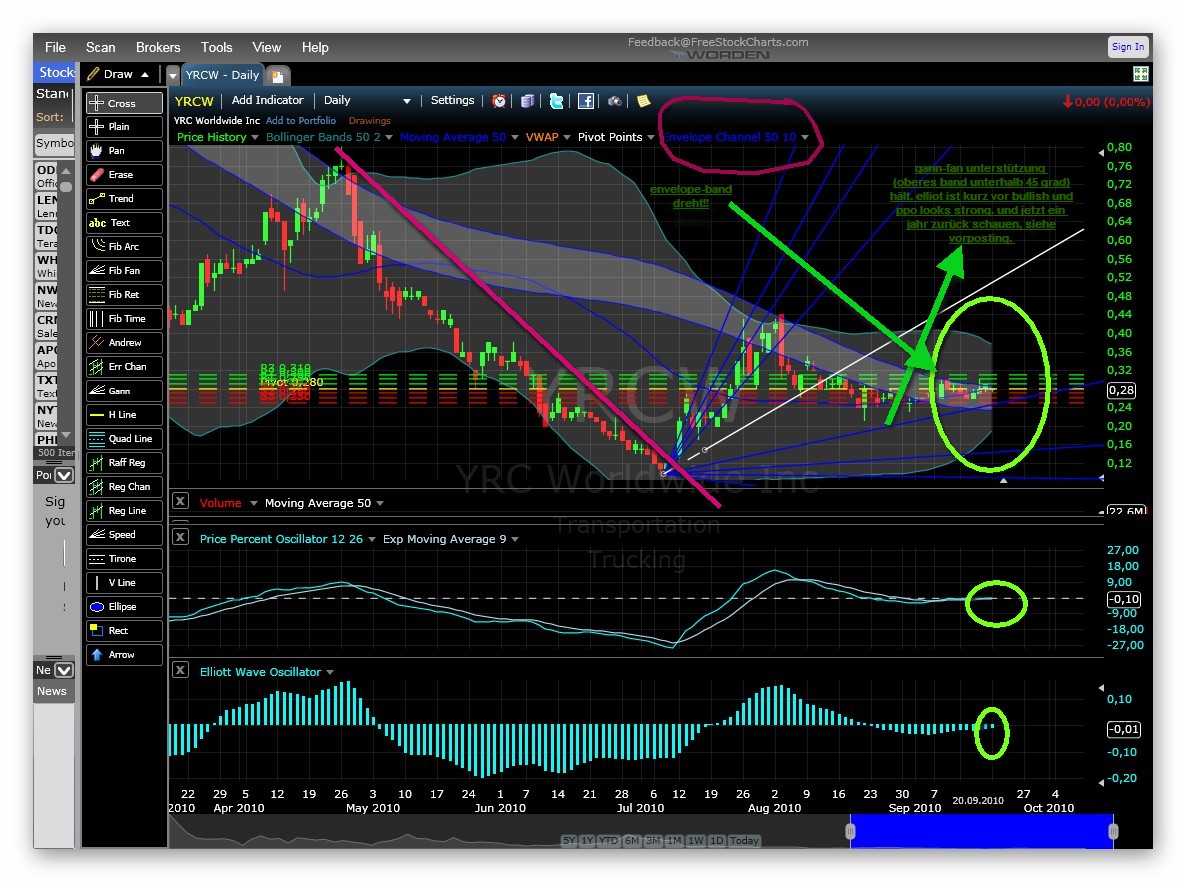Select the Arrow drawing tool
The width and height of the screenshot is (1186, 882).
click(x=124, y=654)
